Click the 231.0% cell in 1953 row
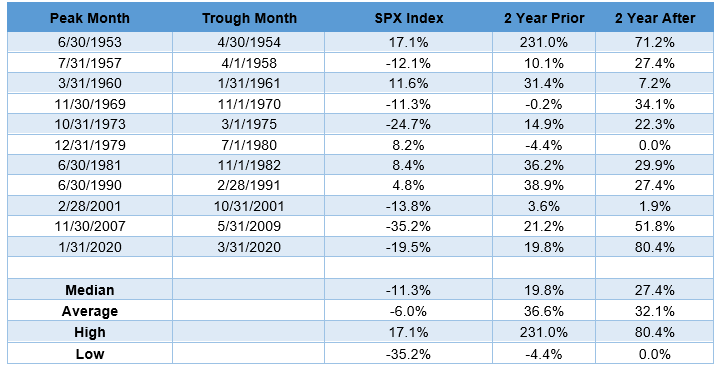The width and height of the screenshot is (717, 369). coord(544,43)
